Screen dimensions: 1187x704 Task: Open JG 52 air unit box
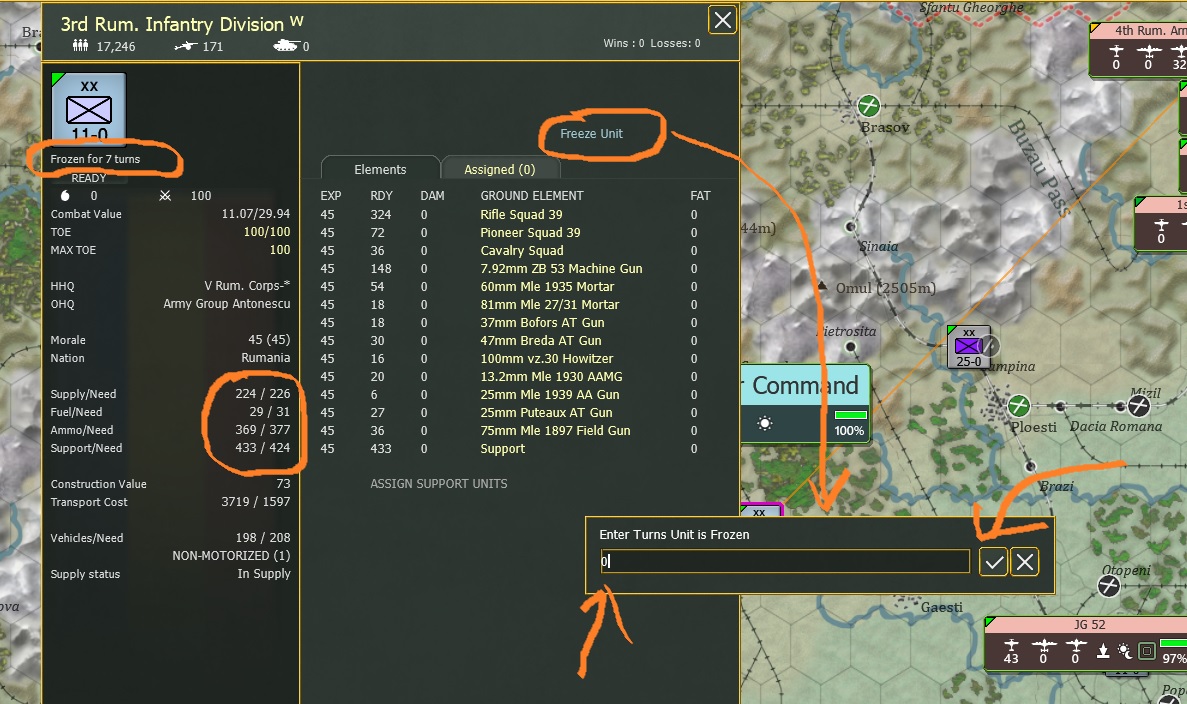pyautogui.click(x=1086, y=643)
